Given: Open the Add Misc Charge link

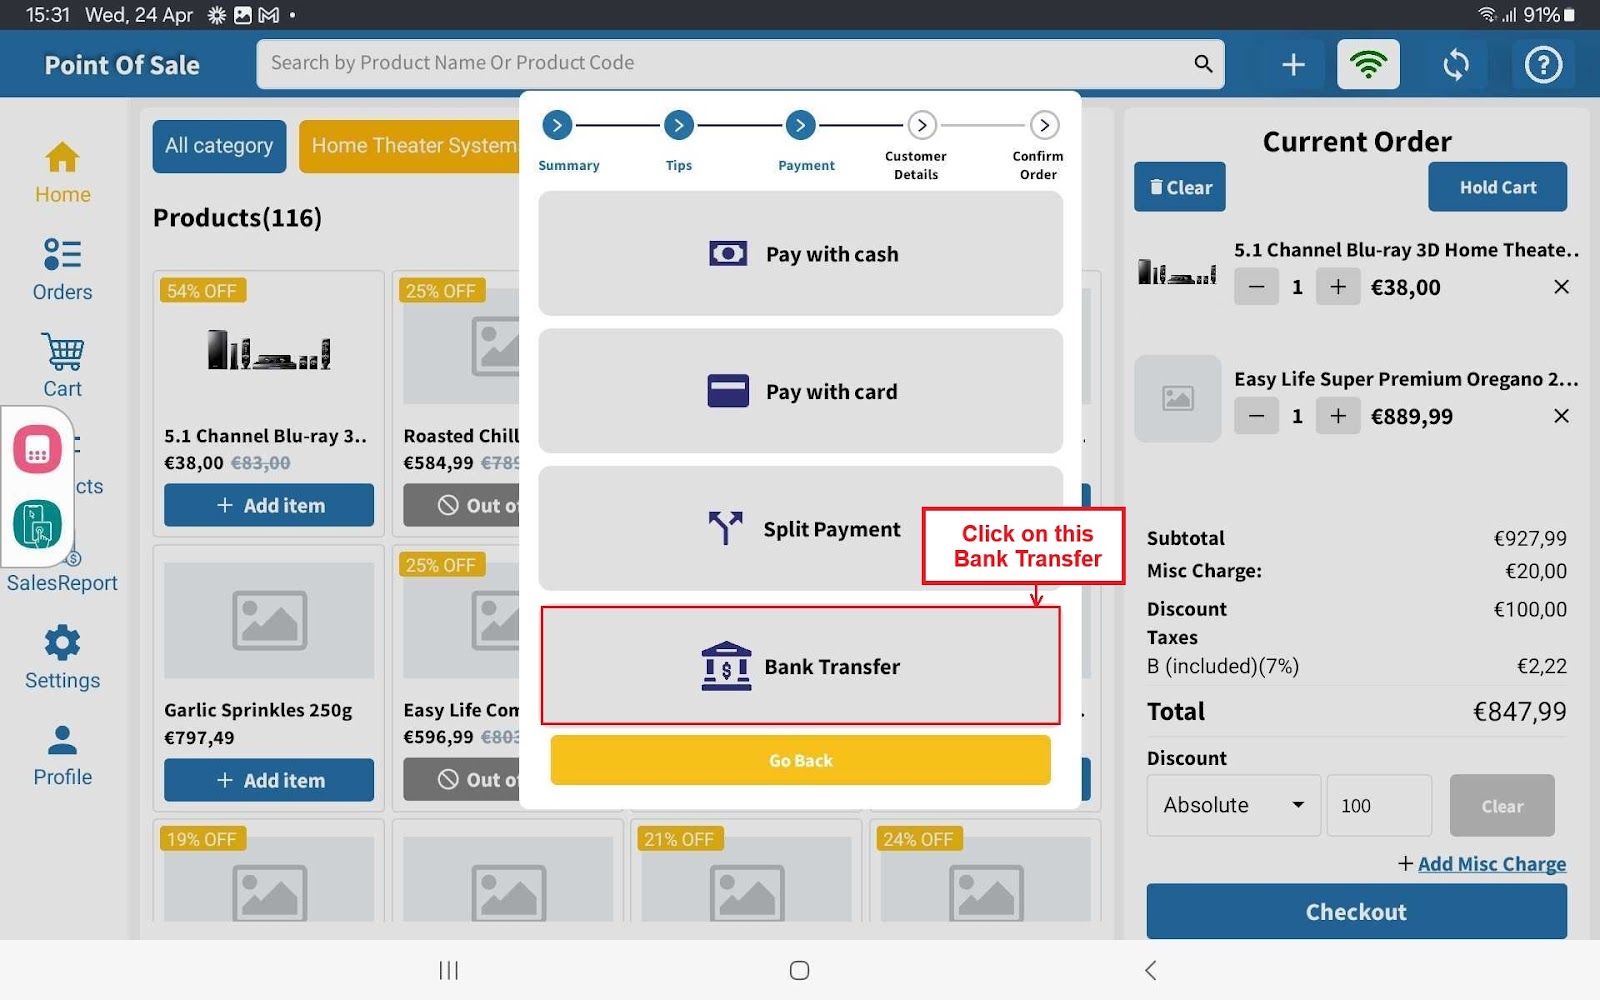Looking at the screenshot, I should pos(1490,864).
